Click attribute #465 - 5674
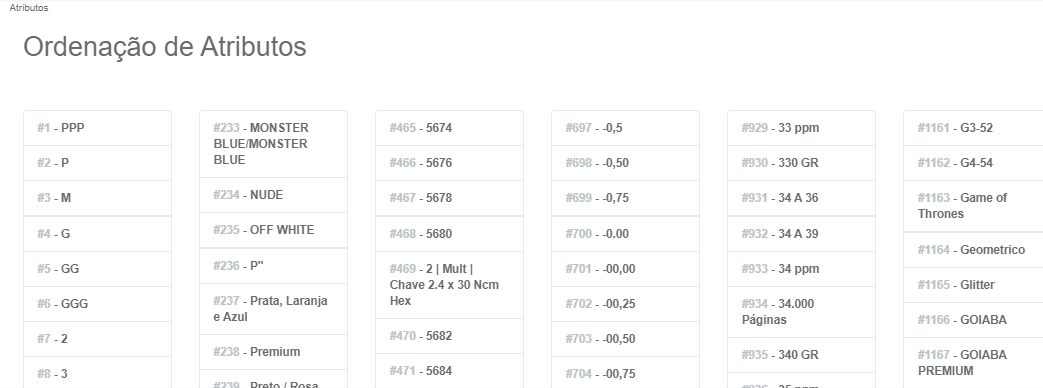Image resolution: width=1043 pixels, height=388 pixels. 450,128
